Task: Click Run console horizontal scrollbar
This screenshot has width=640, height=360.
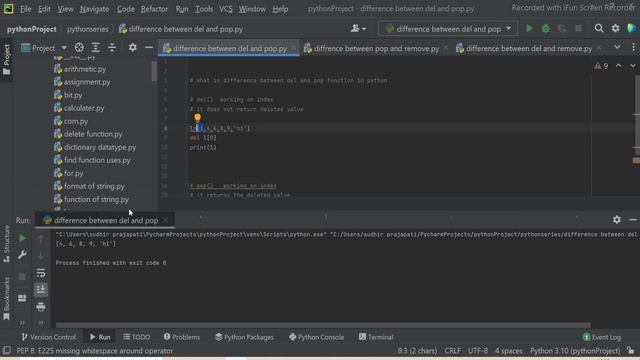Action: point(323,325)
